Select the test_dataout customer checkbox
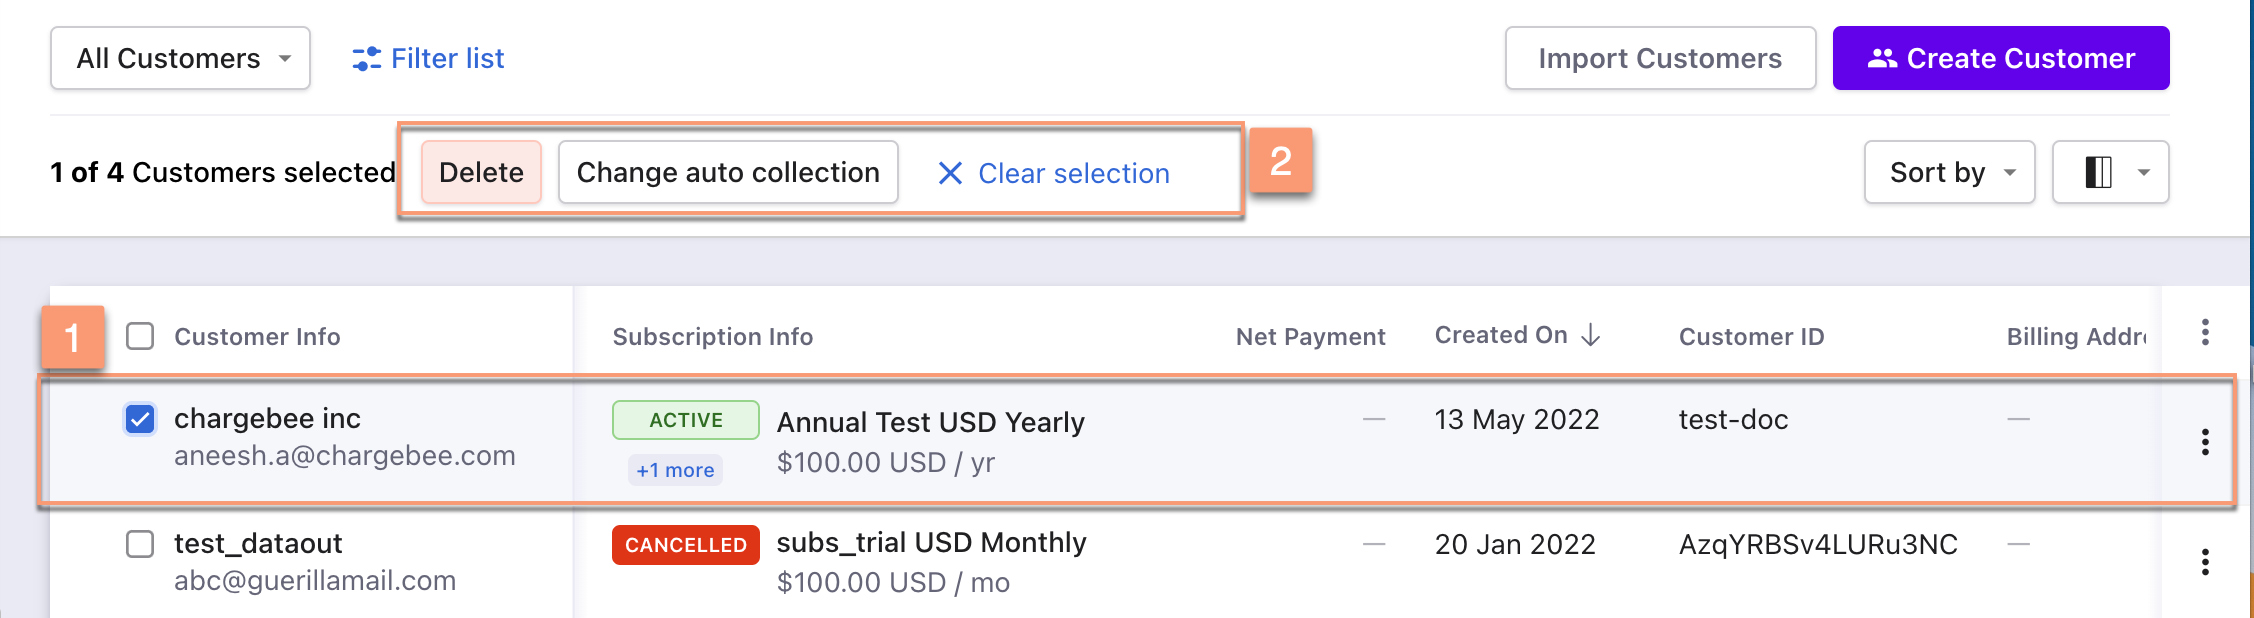2254x618 pixels. coord(140,544)
